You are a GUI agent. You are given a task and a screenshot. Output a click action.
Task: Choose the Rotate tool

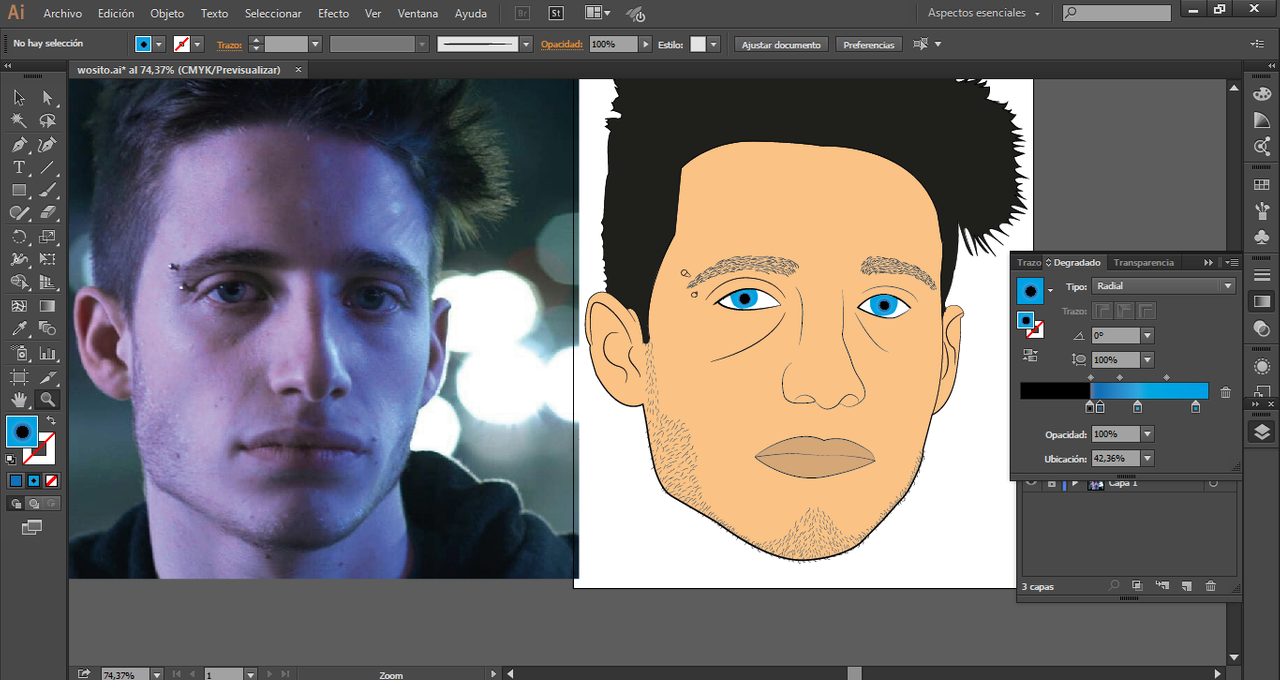point(19,237)
